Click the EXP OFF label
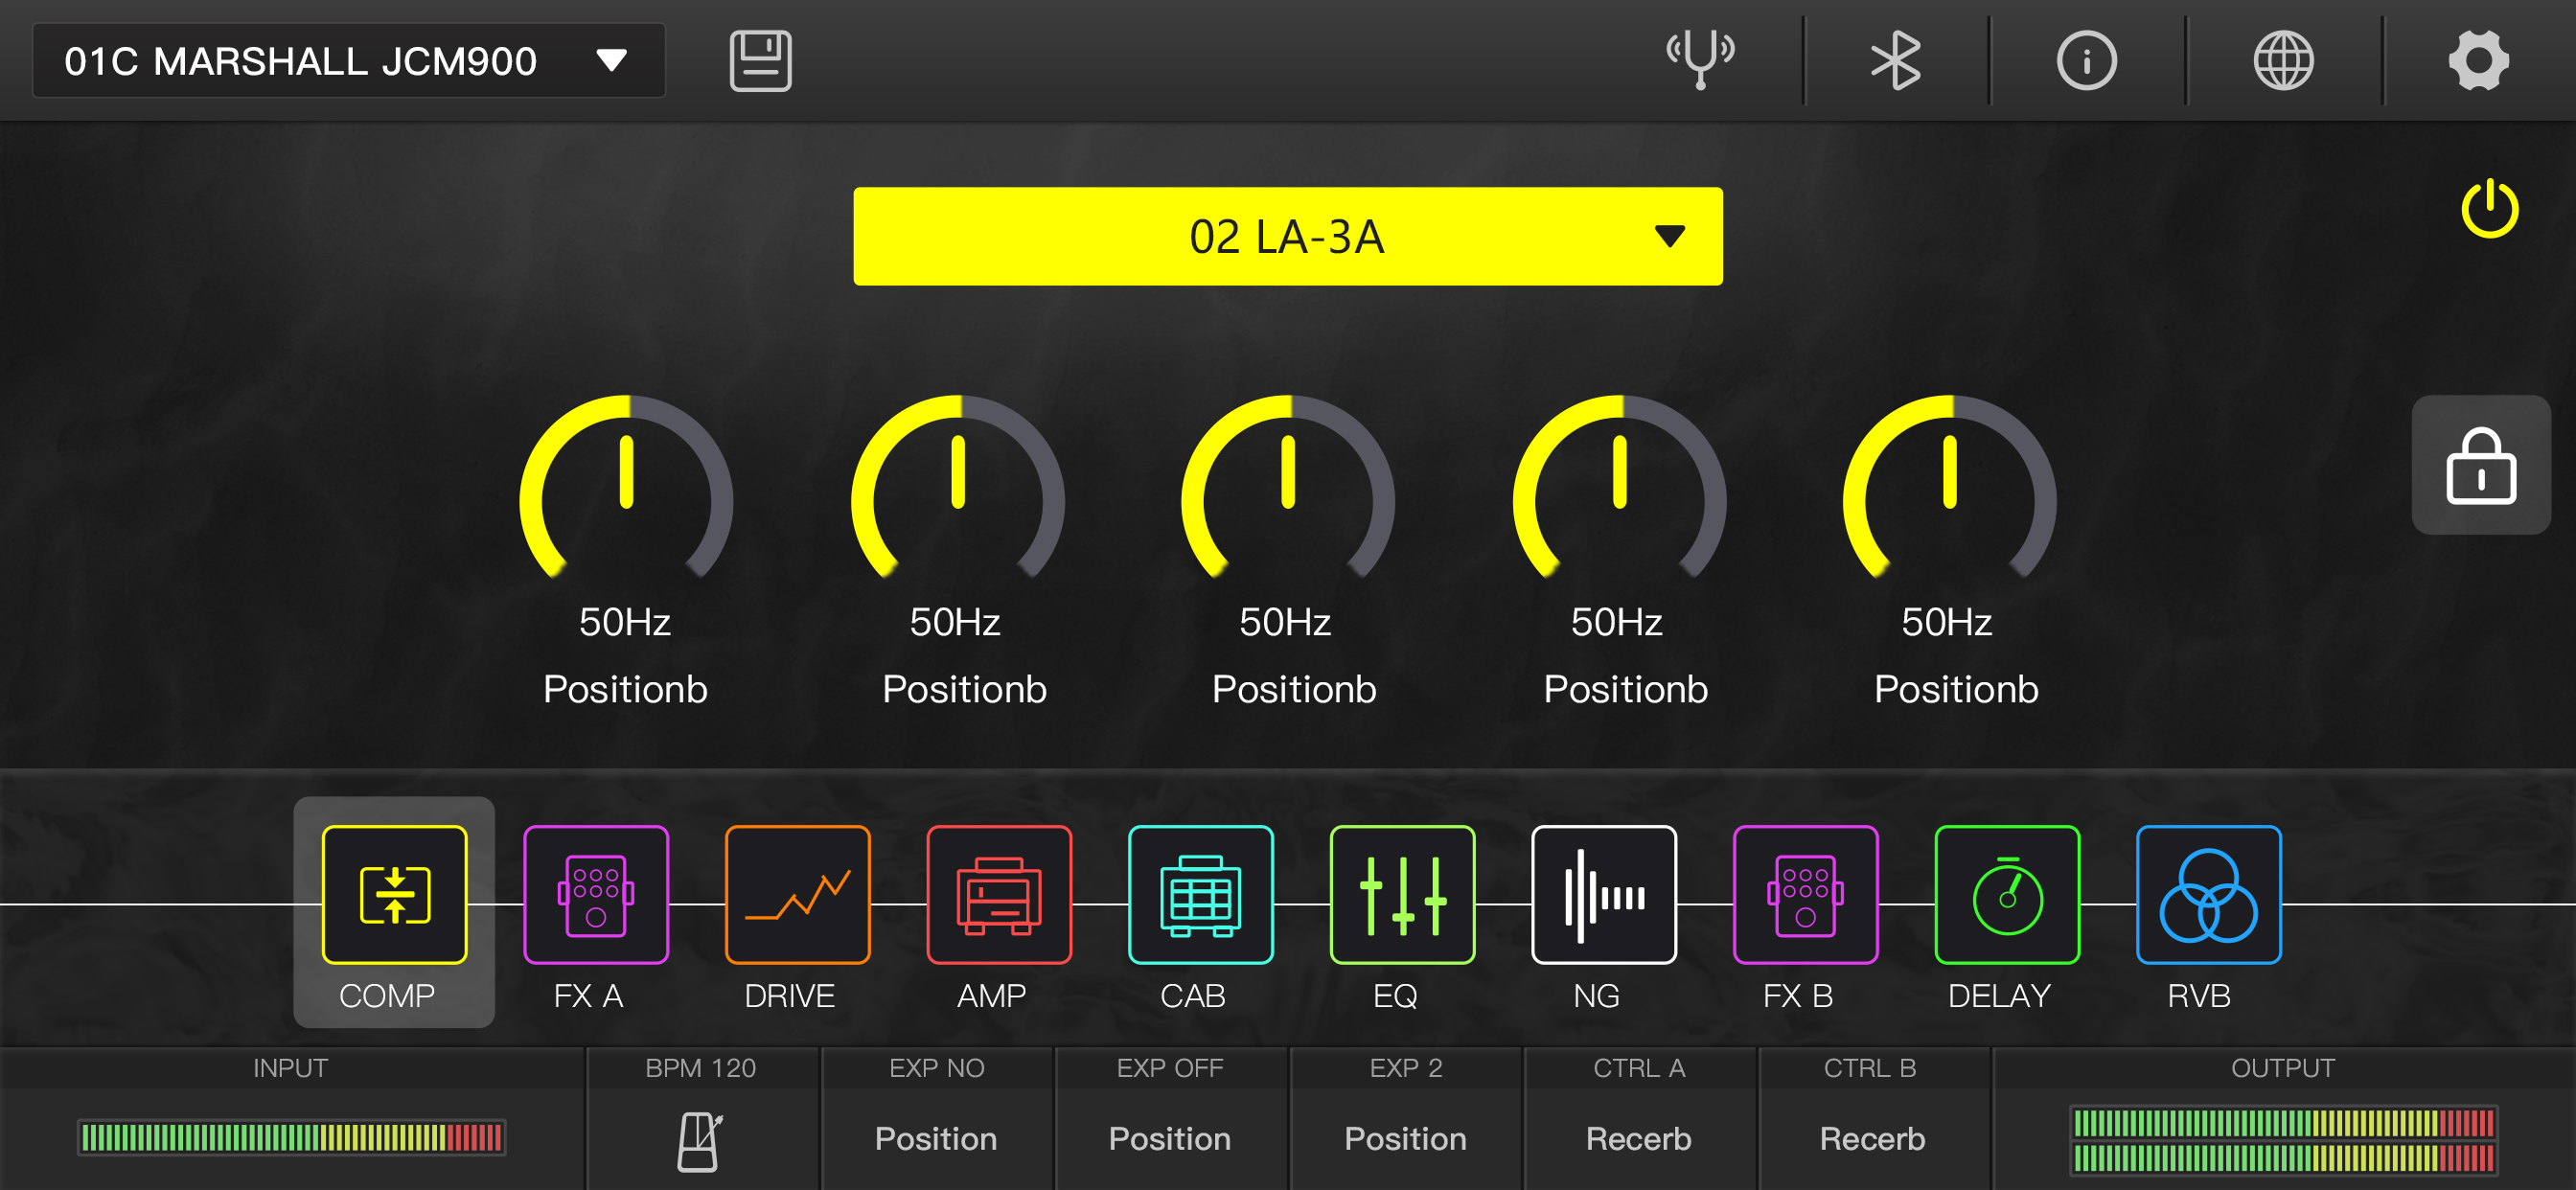The height and width of the screenshot is (1190, 2576). 1170,1068
